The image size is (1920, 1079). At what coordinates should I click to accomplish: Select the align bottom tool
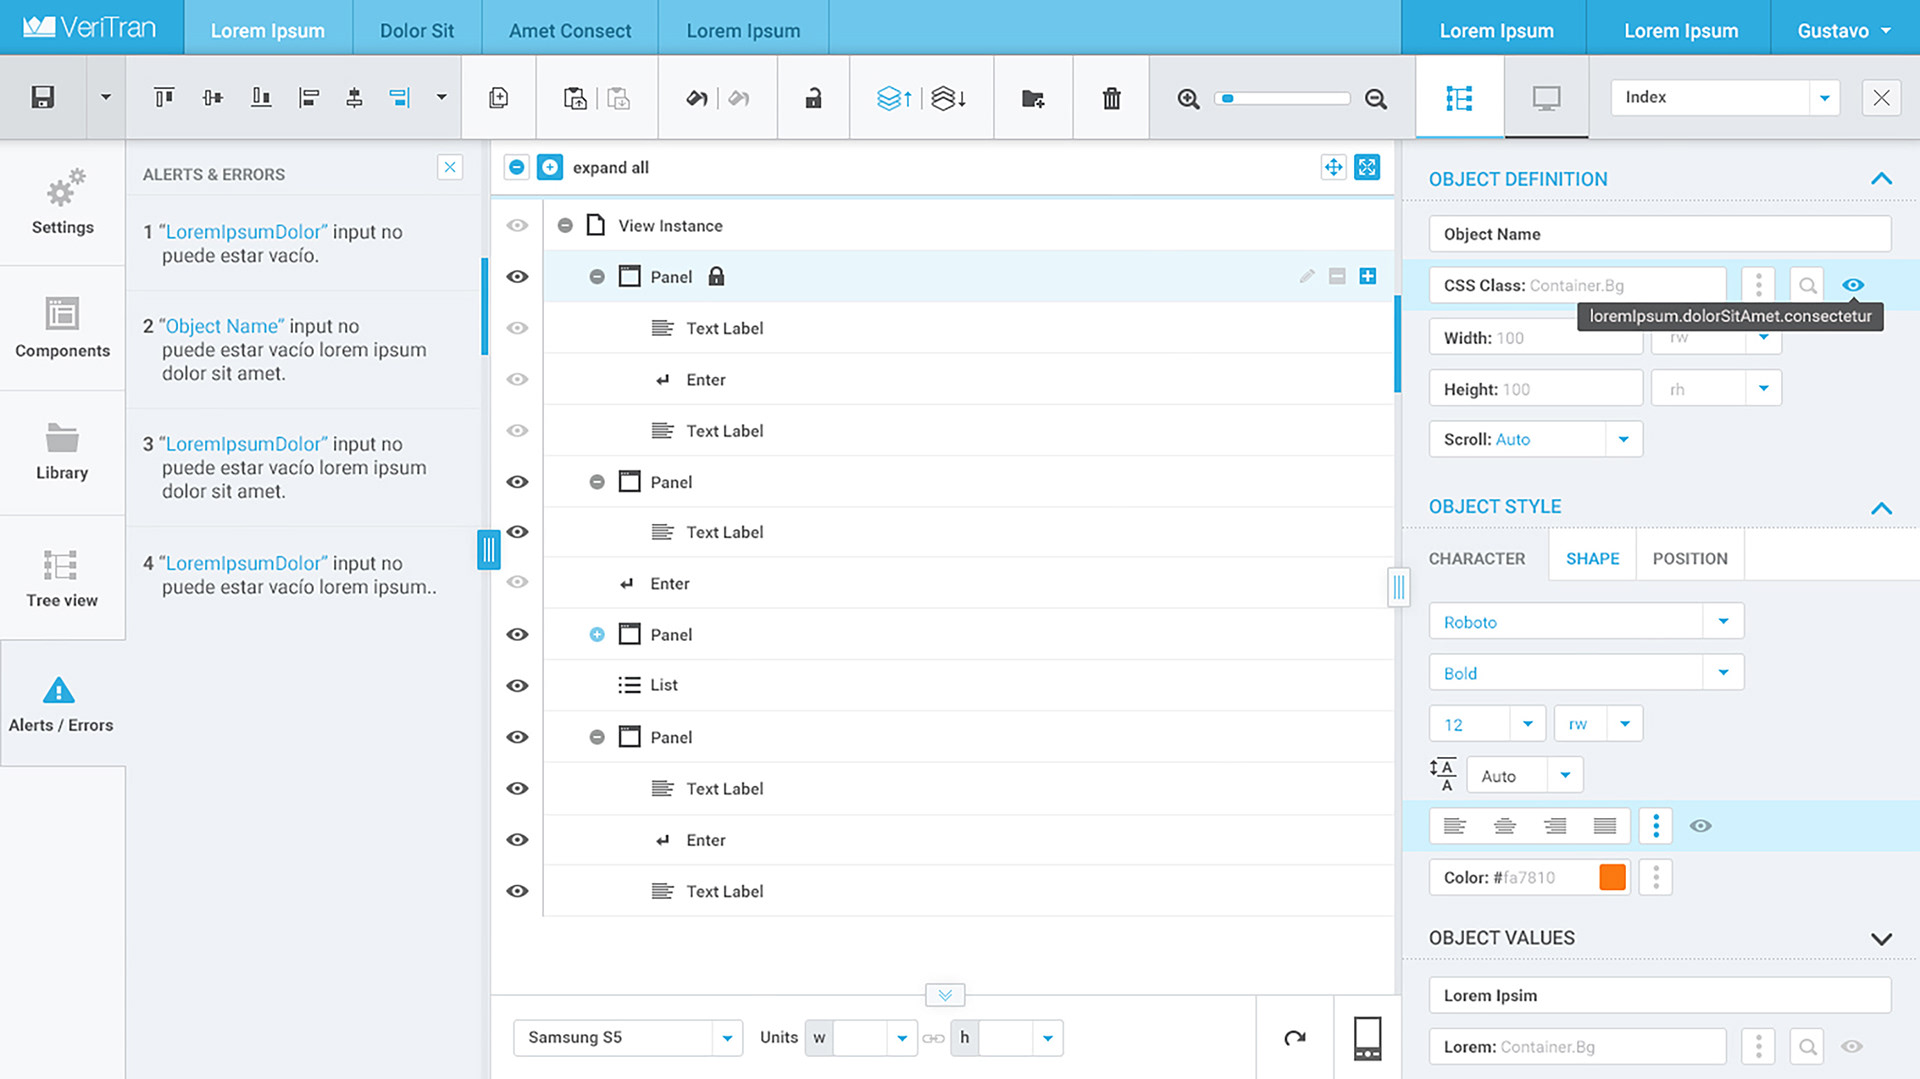(x=260, y=97)
